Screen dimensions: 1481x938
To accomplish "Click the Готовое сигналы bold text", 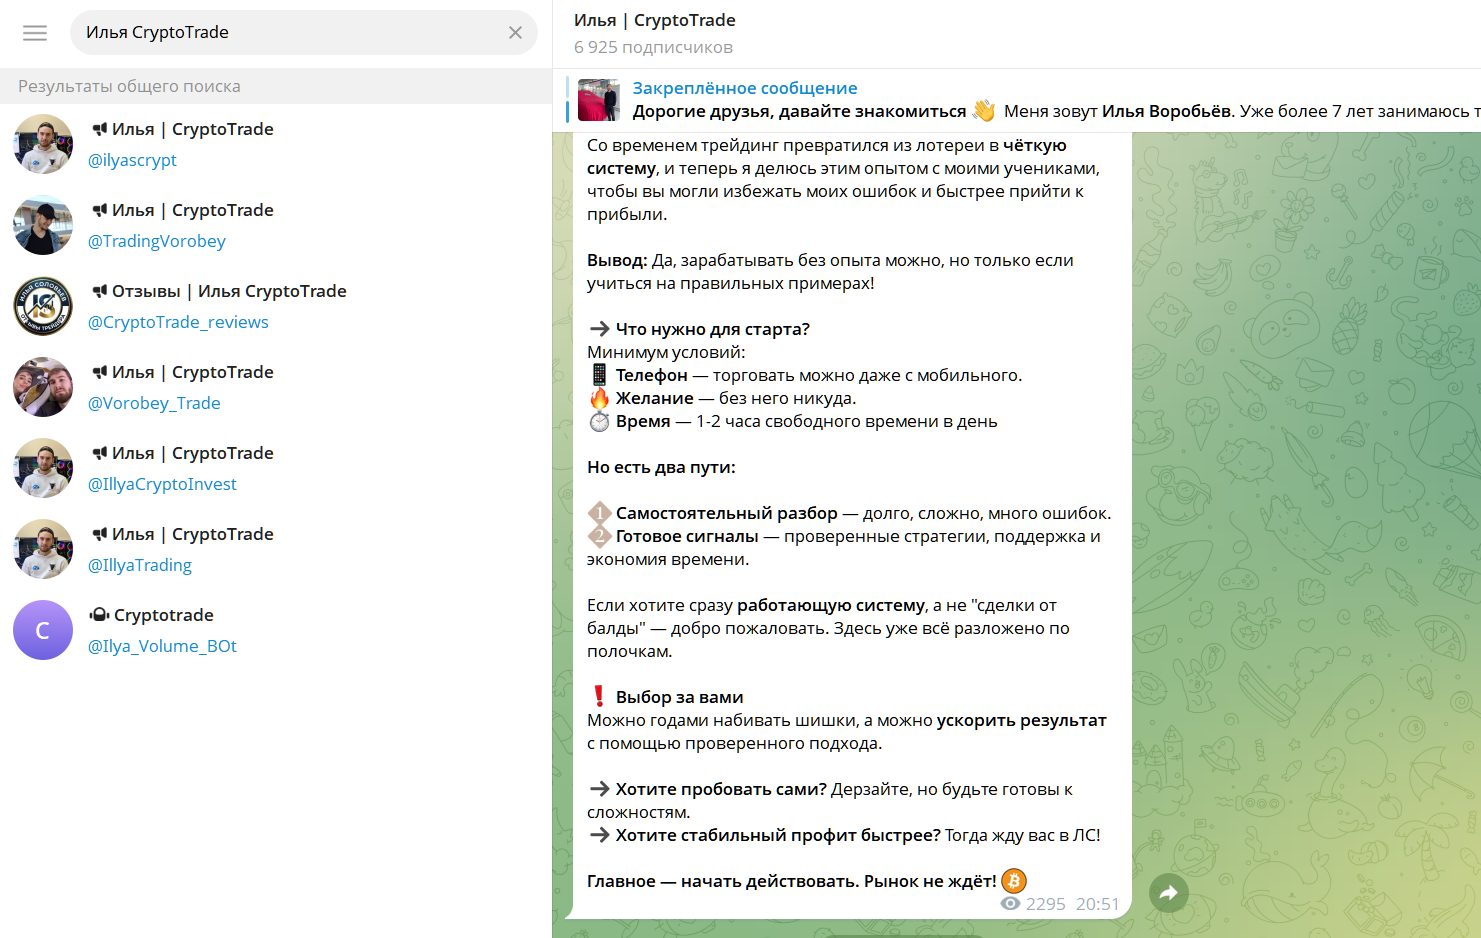I will (x=687, y=536).
